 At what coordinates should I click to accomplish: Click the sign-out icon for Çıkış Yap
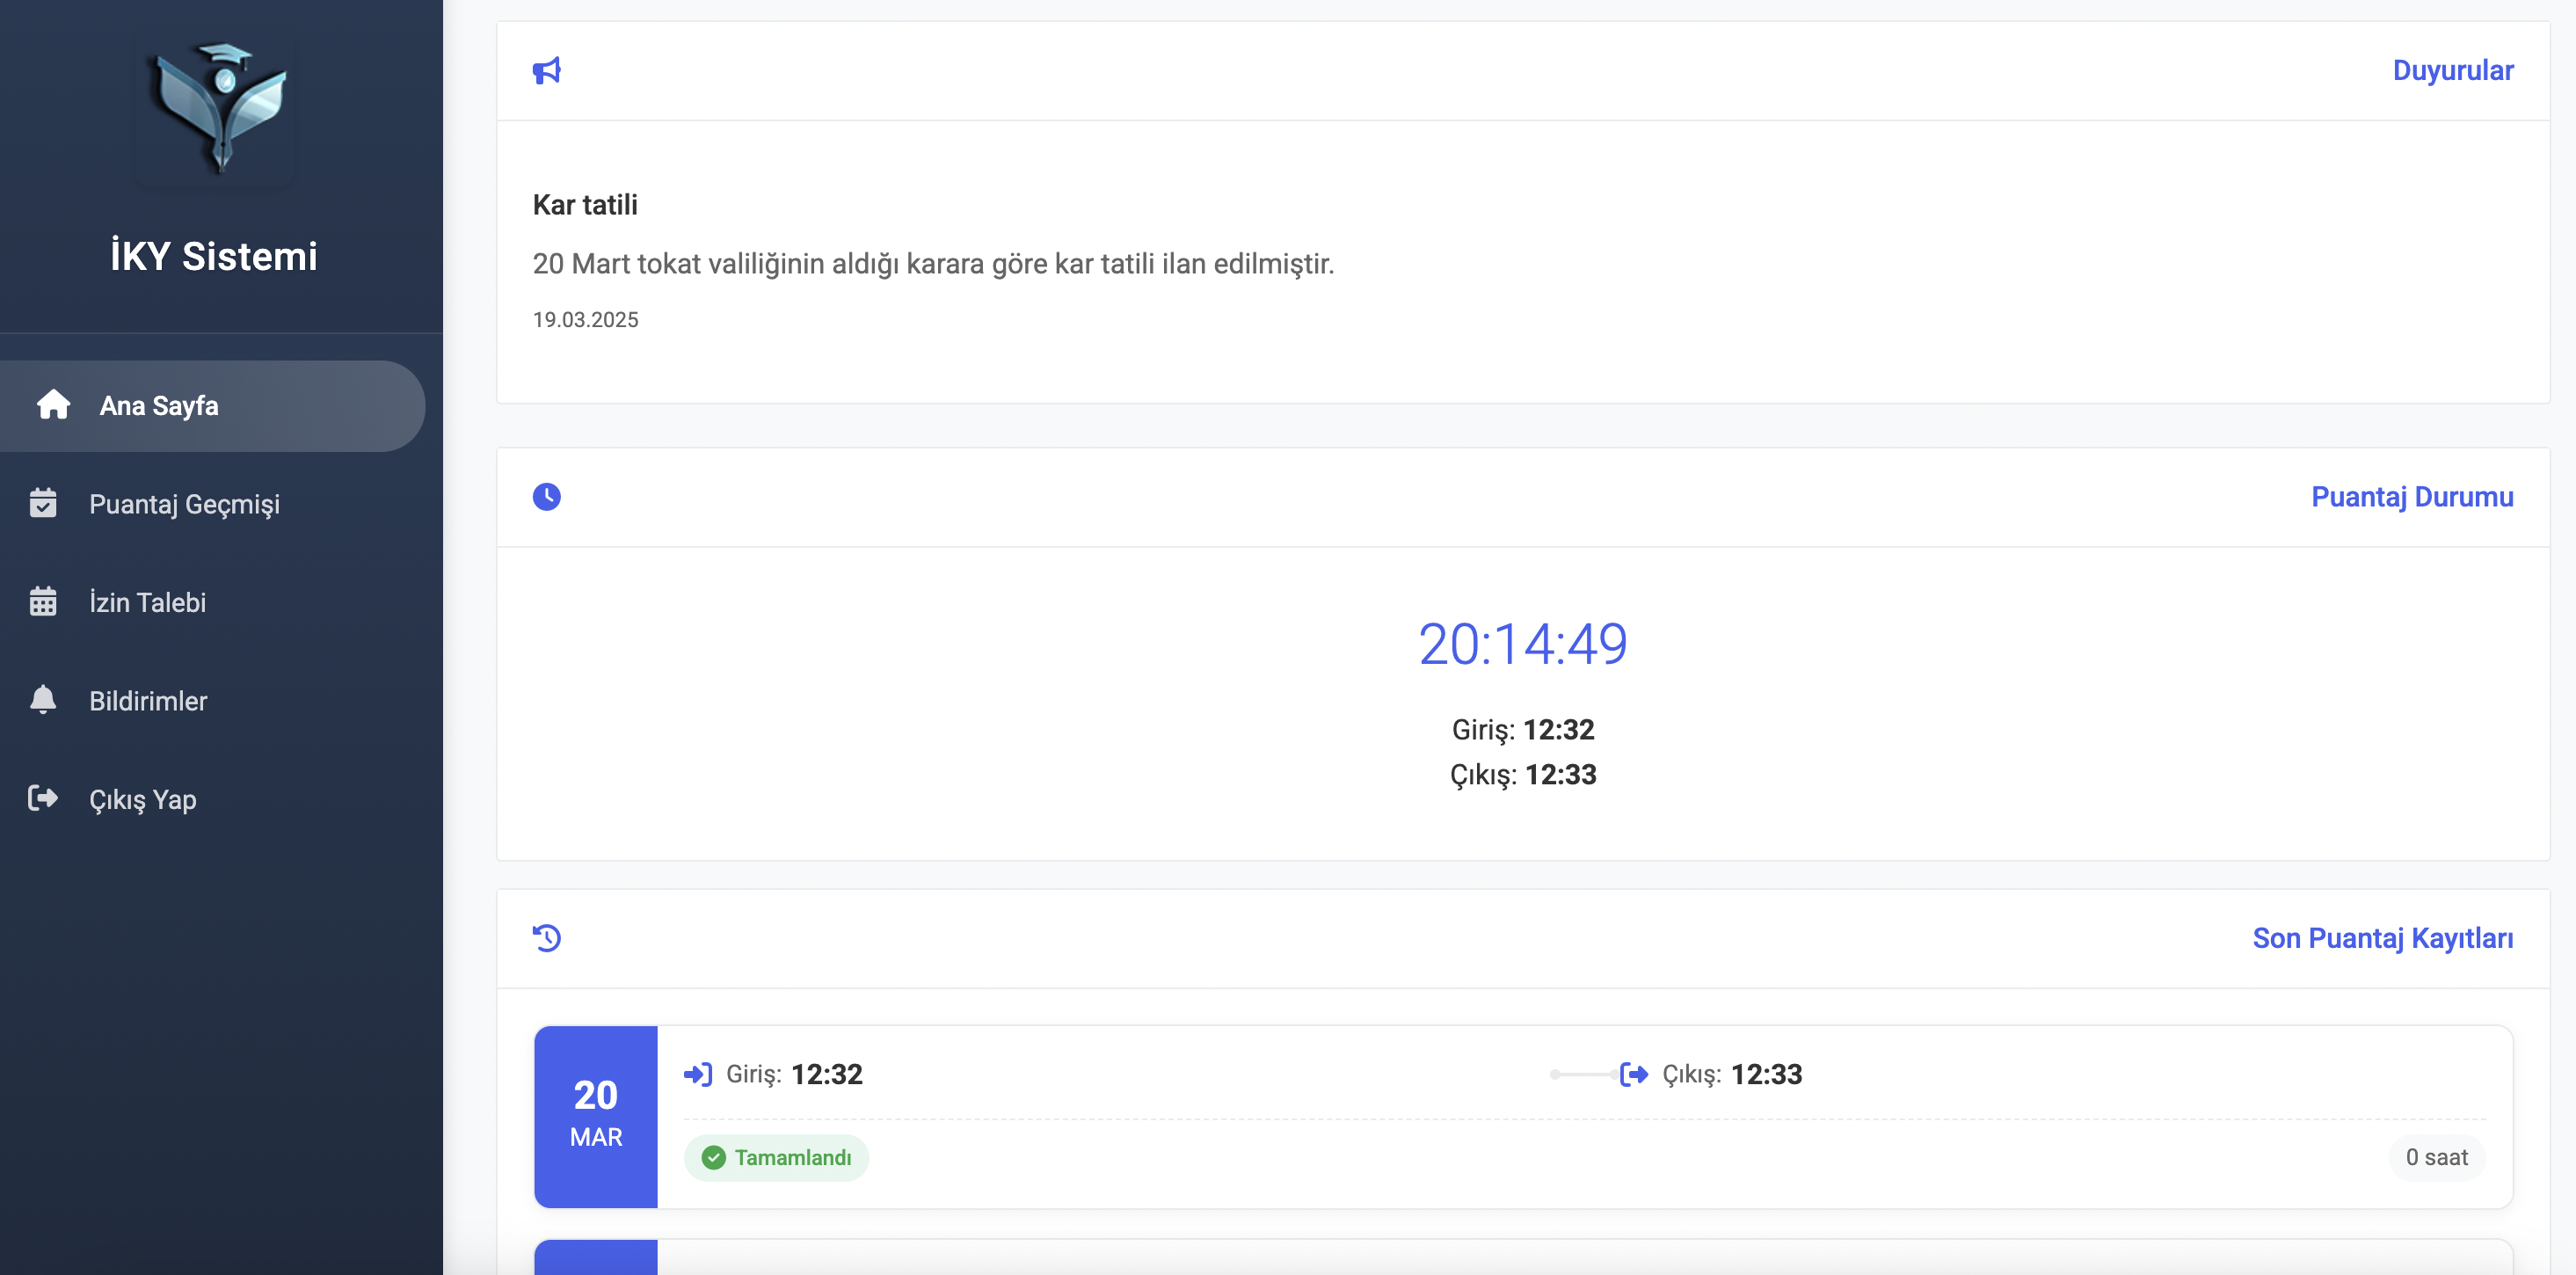[43, 798]
